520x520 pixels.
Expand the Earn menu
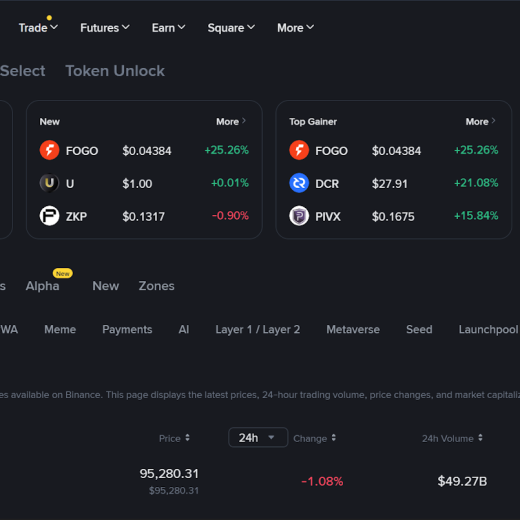click(168, 28)
